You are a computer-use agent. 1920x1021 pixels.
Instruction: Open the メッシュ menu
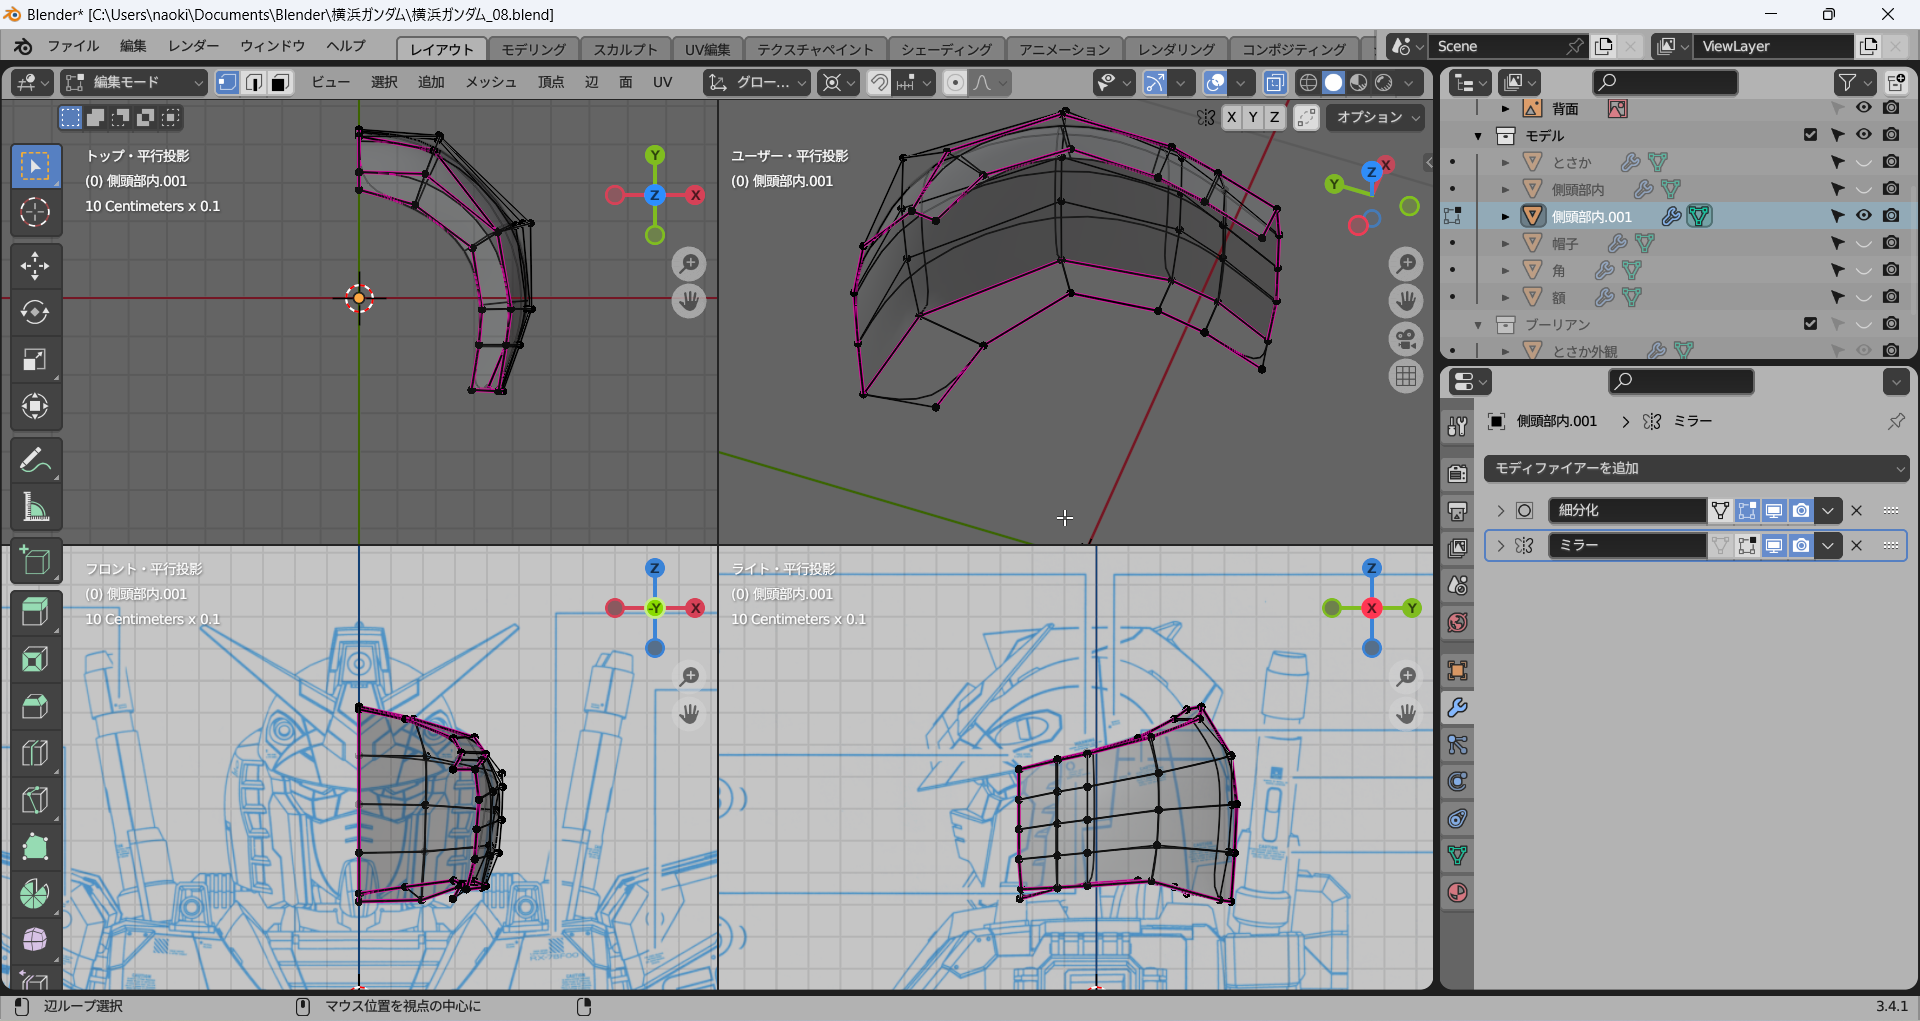click(490, 83)
